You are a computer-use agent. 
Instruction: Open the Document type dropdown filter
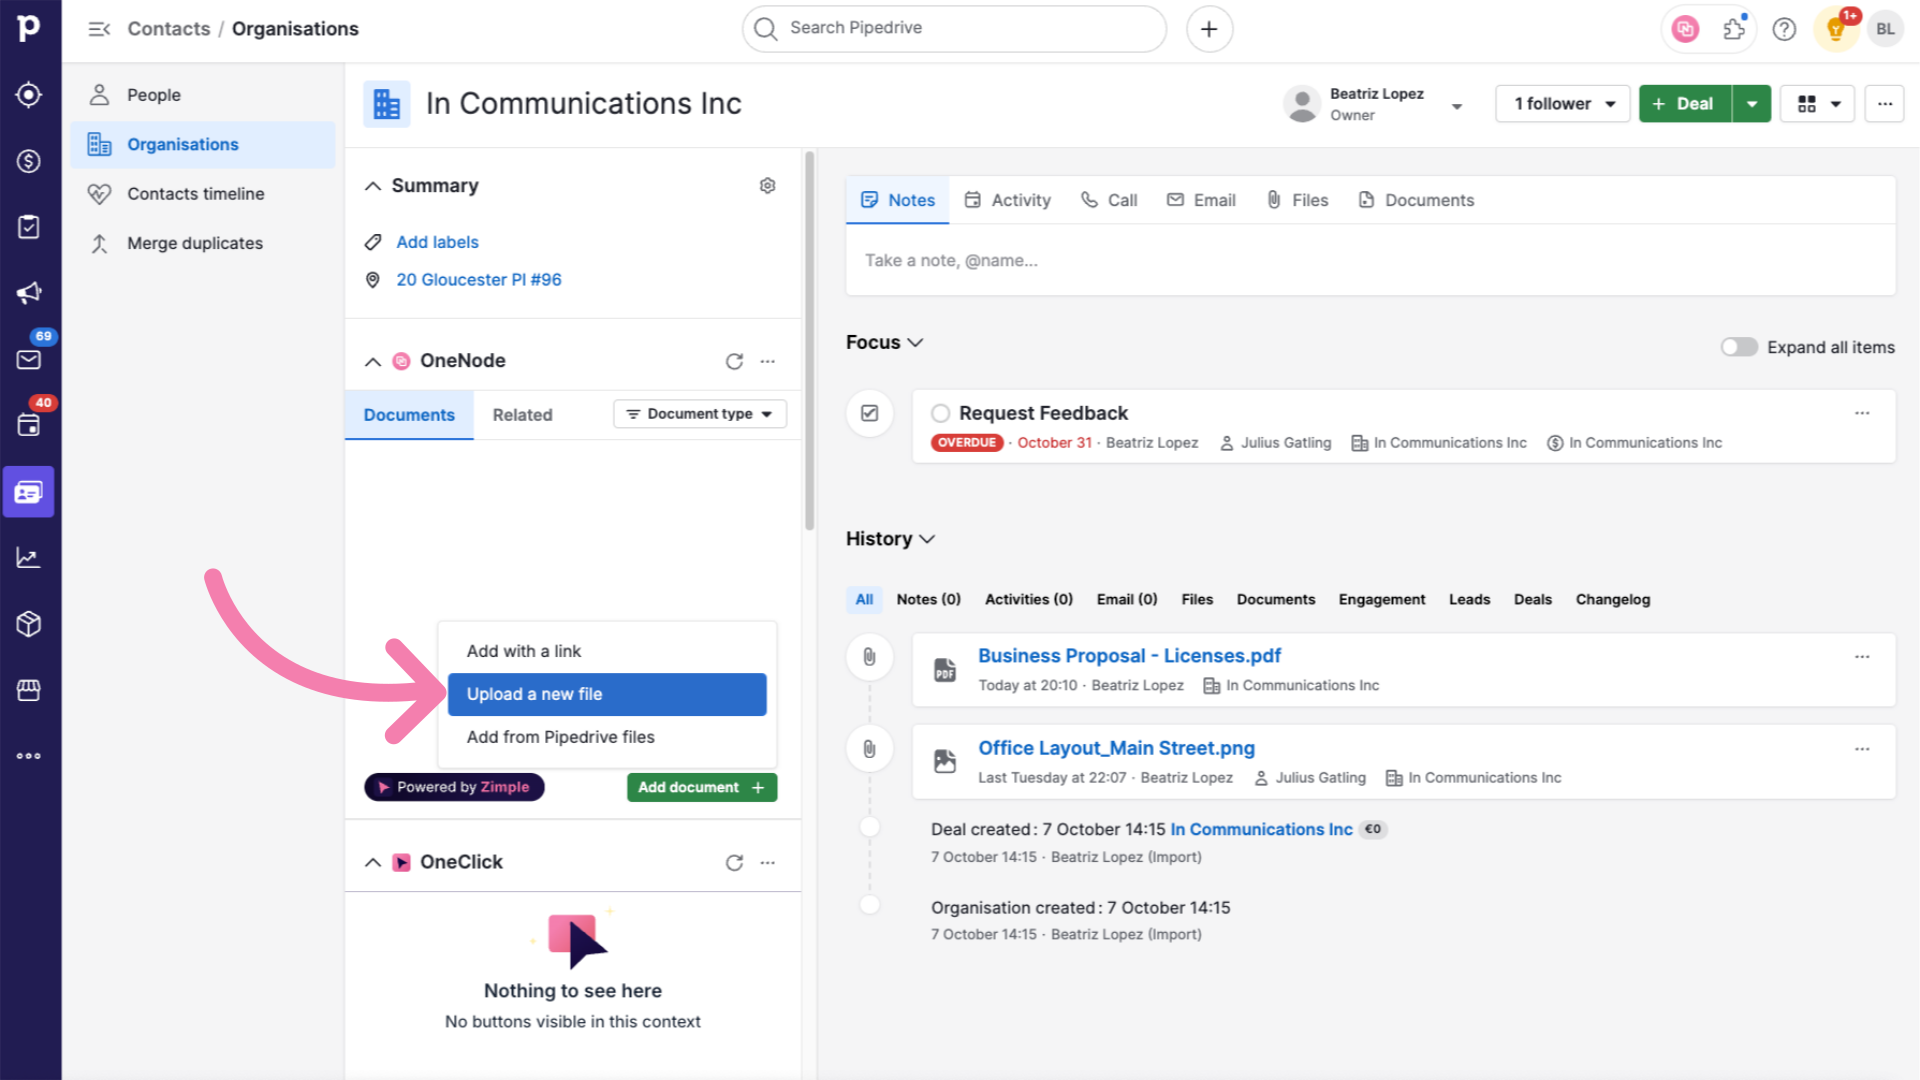point(698,414)
